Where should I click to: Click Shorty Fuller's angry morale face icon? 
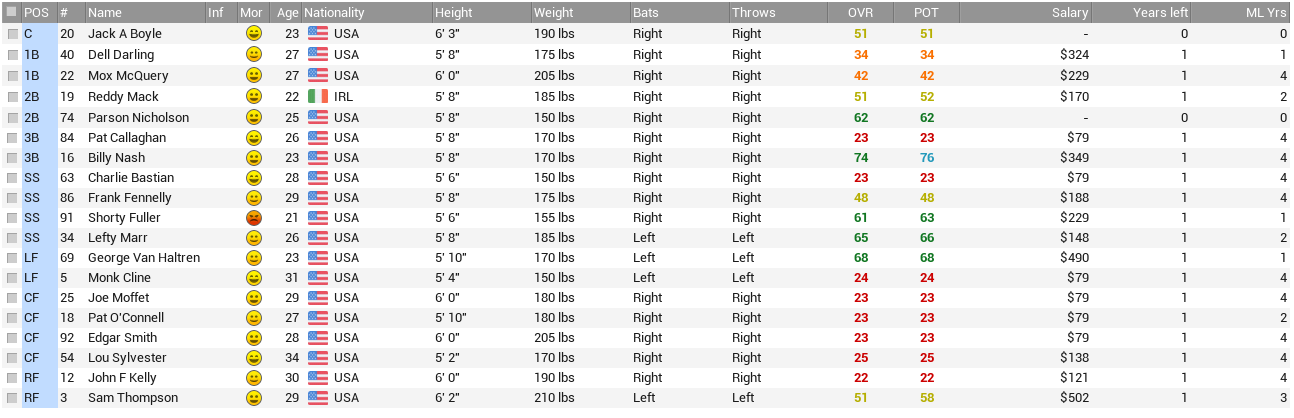pos(254,217)
